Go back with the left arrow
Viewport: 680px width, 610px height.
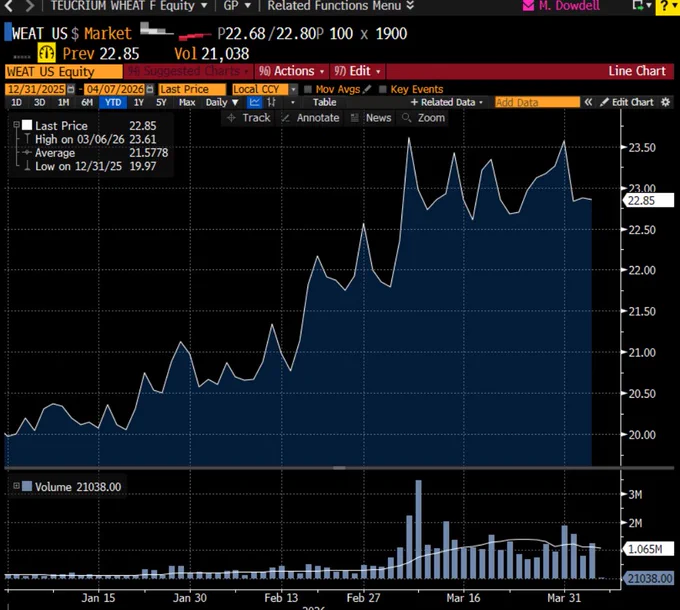pos(9,6)
